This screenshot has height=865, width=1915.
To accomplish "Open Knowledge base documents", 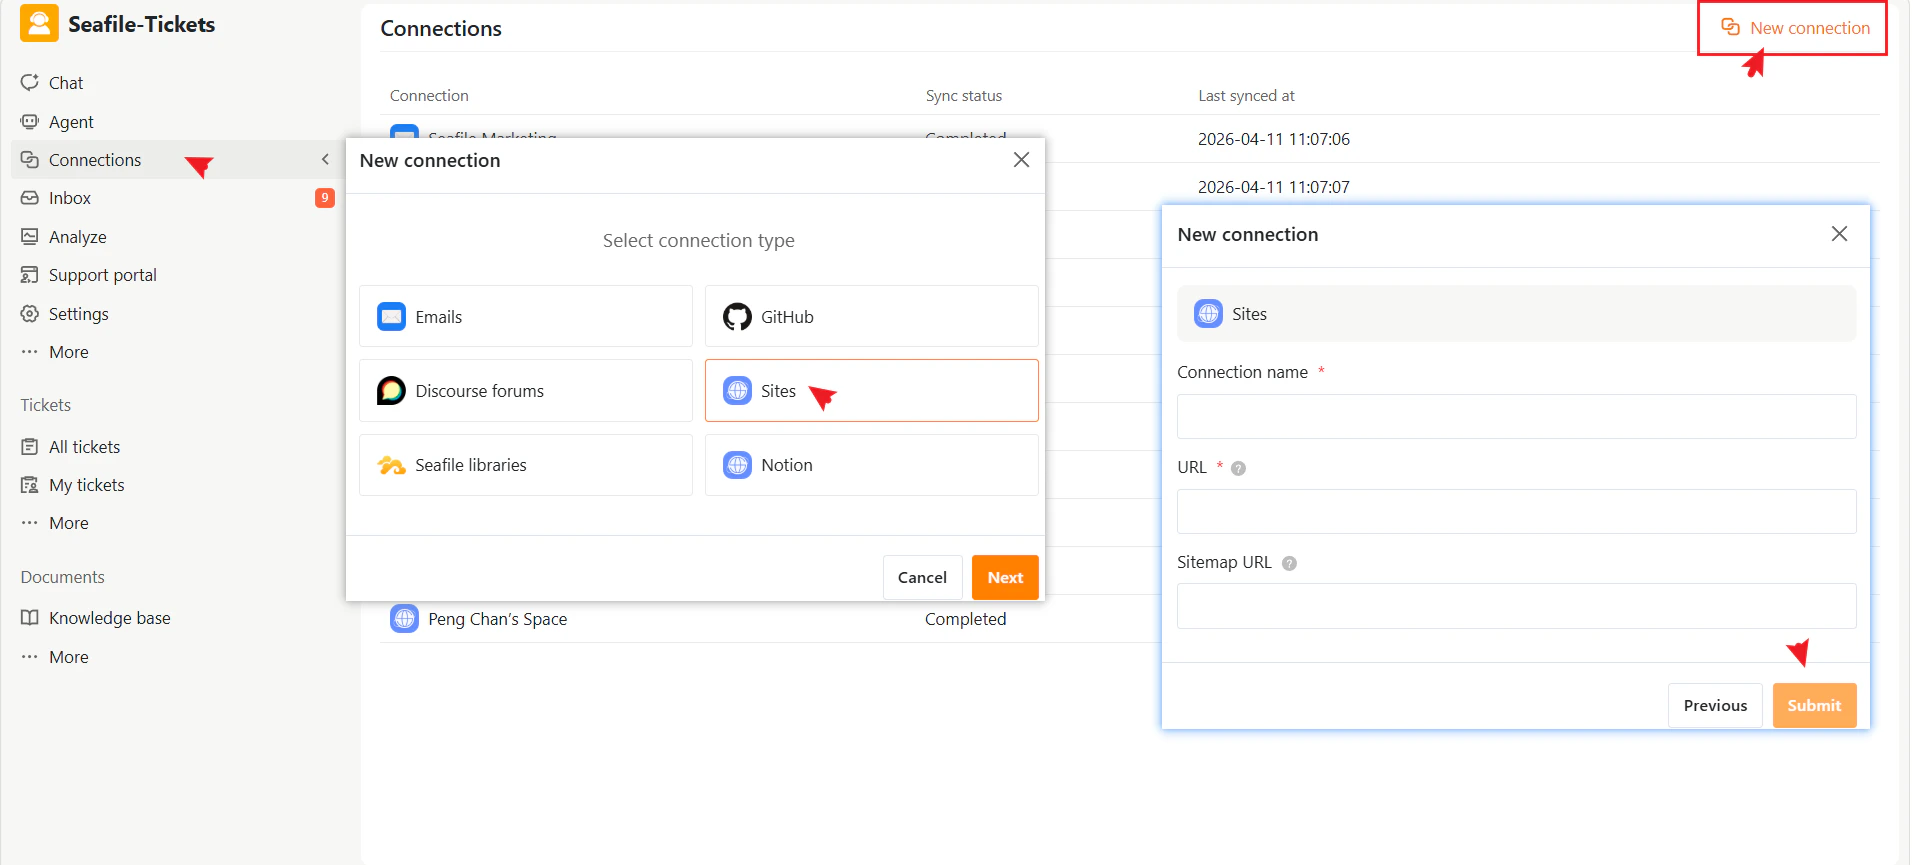I will point(110,618).
